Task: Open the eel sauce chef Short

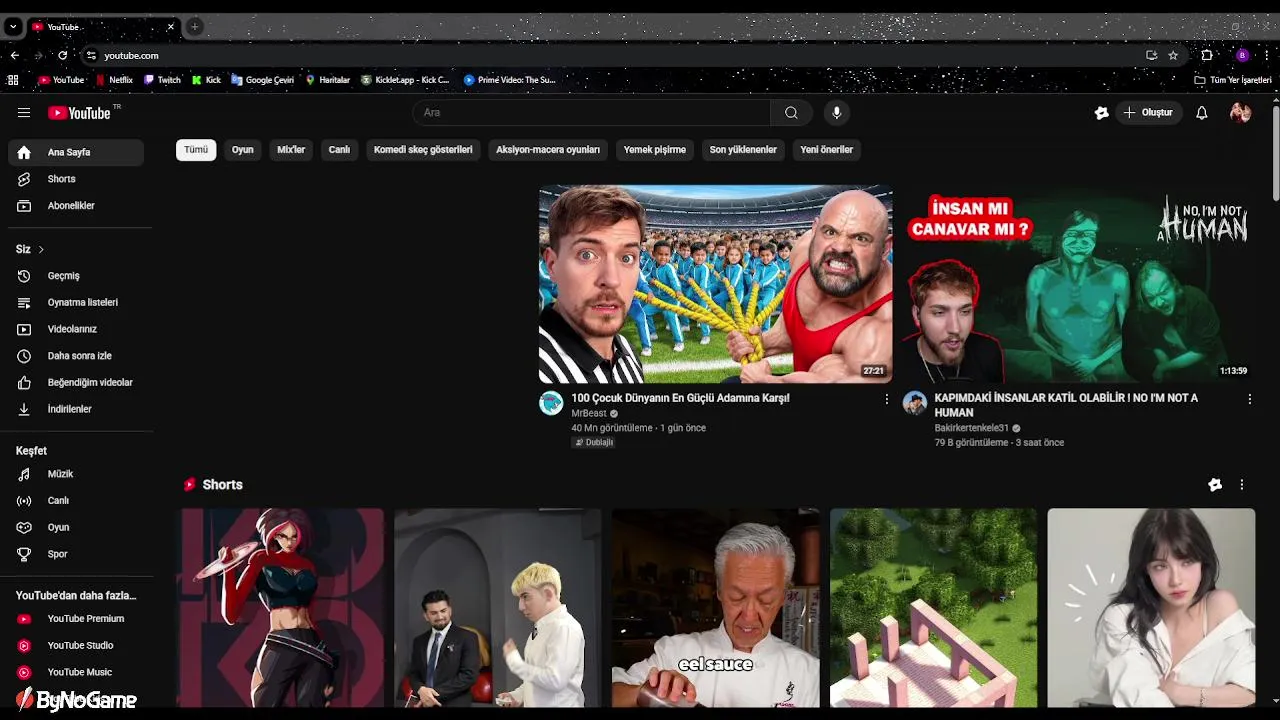Action: pyautogui.click(x=716, y=608)
